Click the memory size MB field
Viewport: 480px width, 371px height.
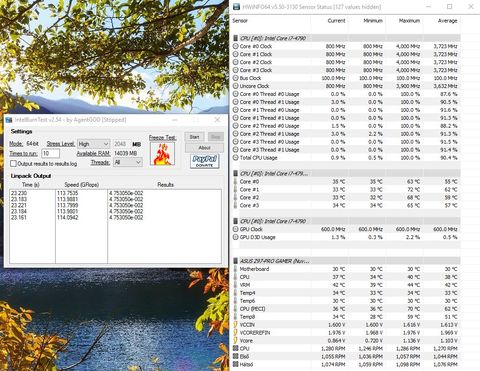tap(121, 144)
